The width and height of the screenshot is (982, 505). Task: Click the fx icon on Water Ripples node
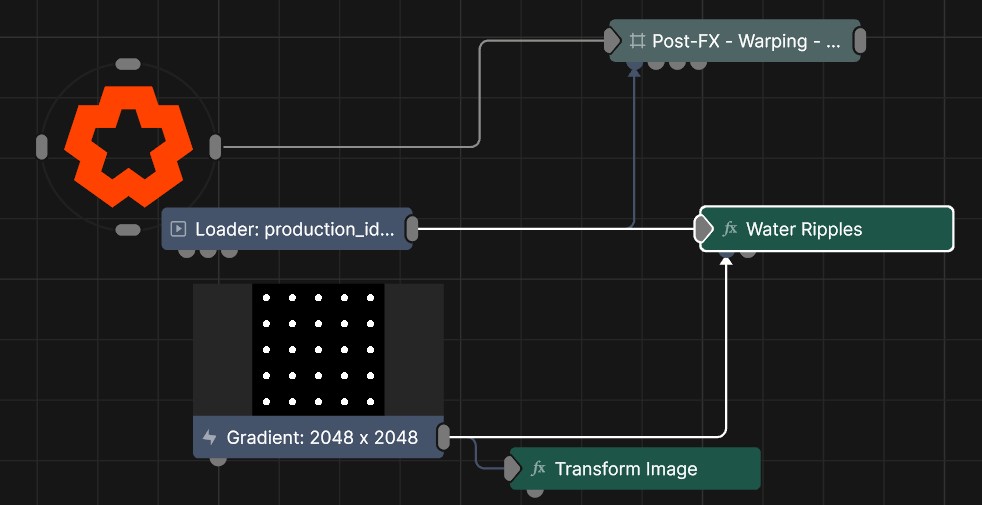[x=730, y=229]
